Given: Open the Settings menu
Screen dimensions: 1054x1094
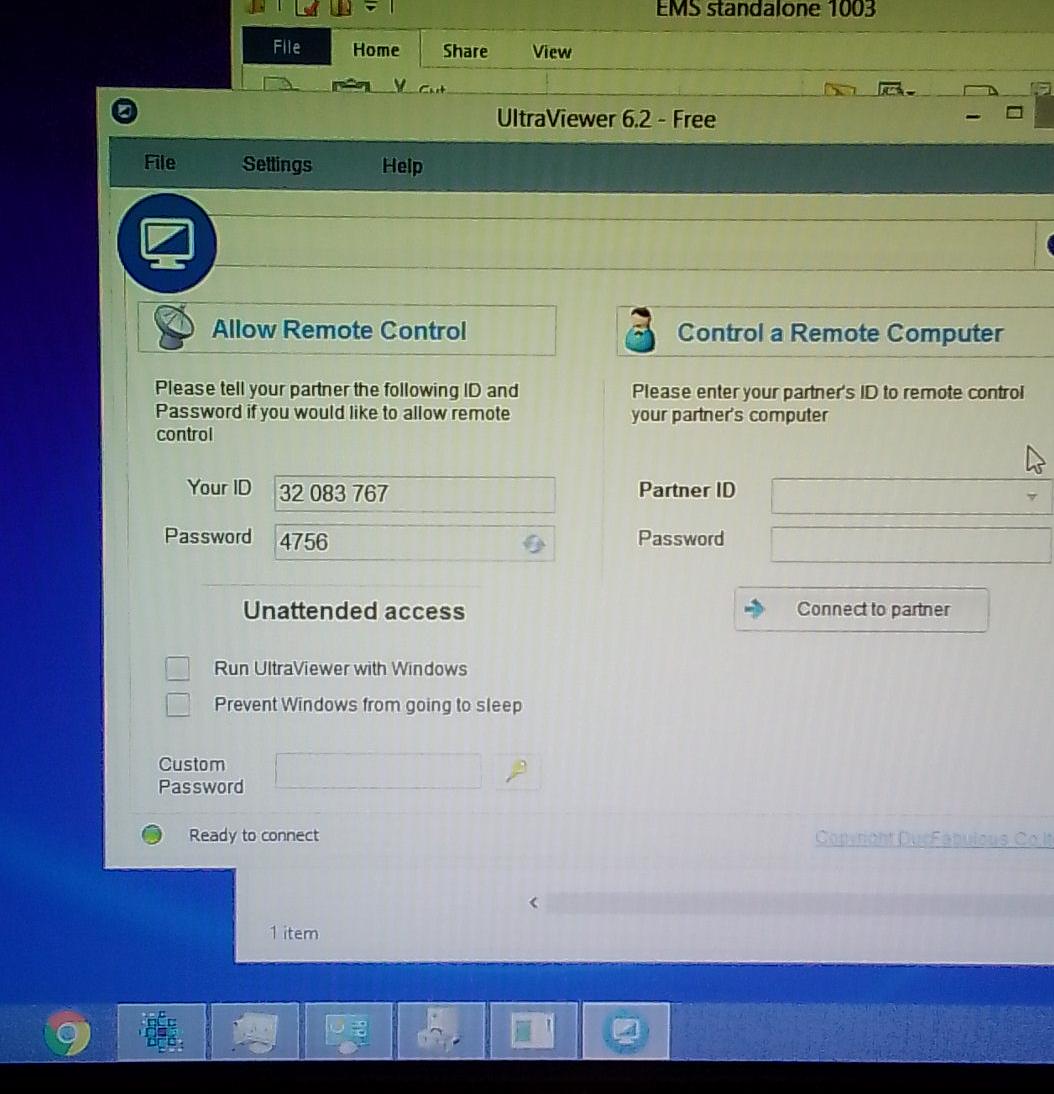Looking at the screenshot, I should [277, 165].
